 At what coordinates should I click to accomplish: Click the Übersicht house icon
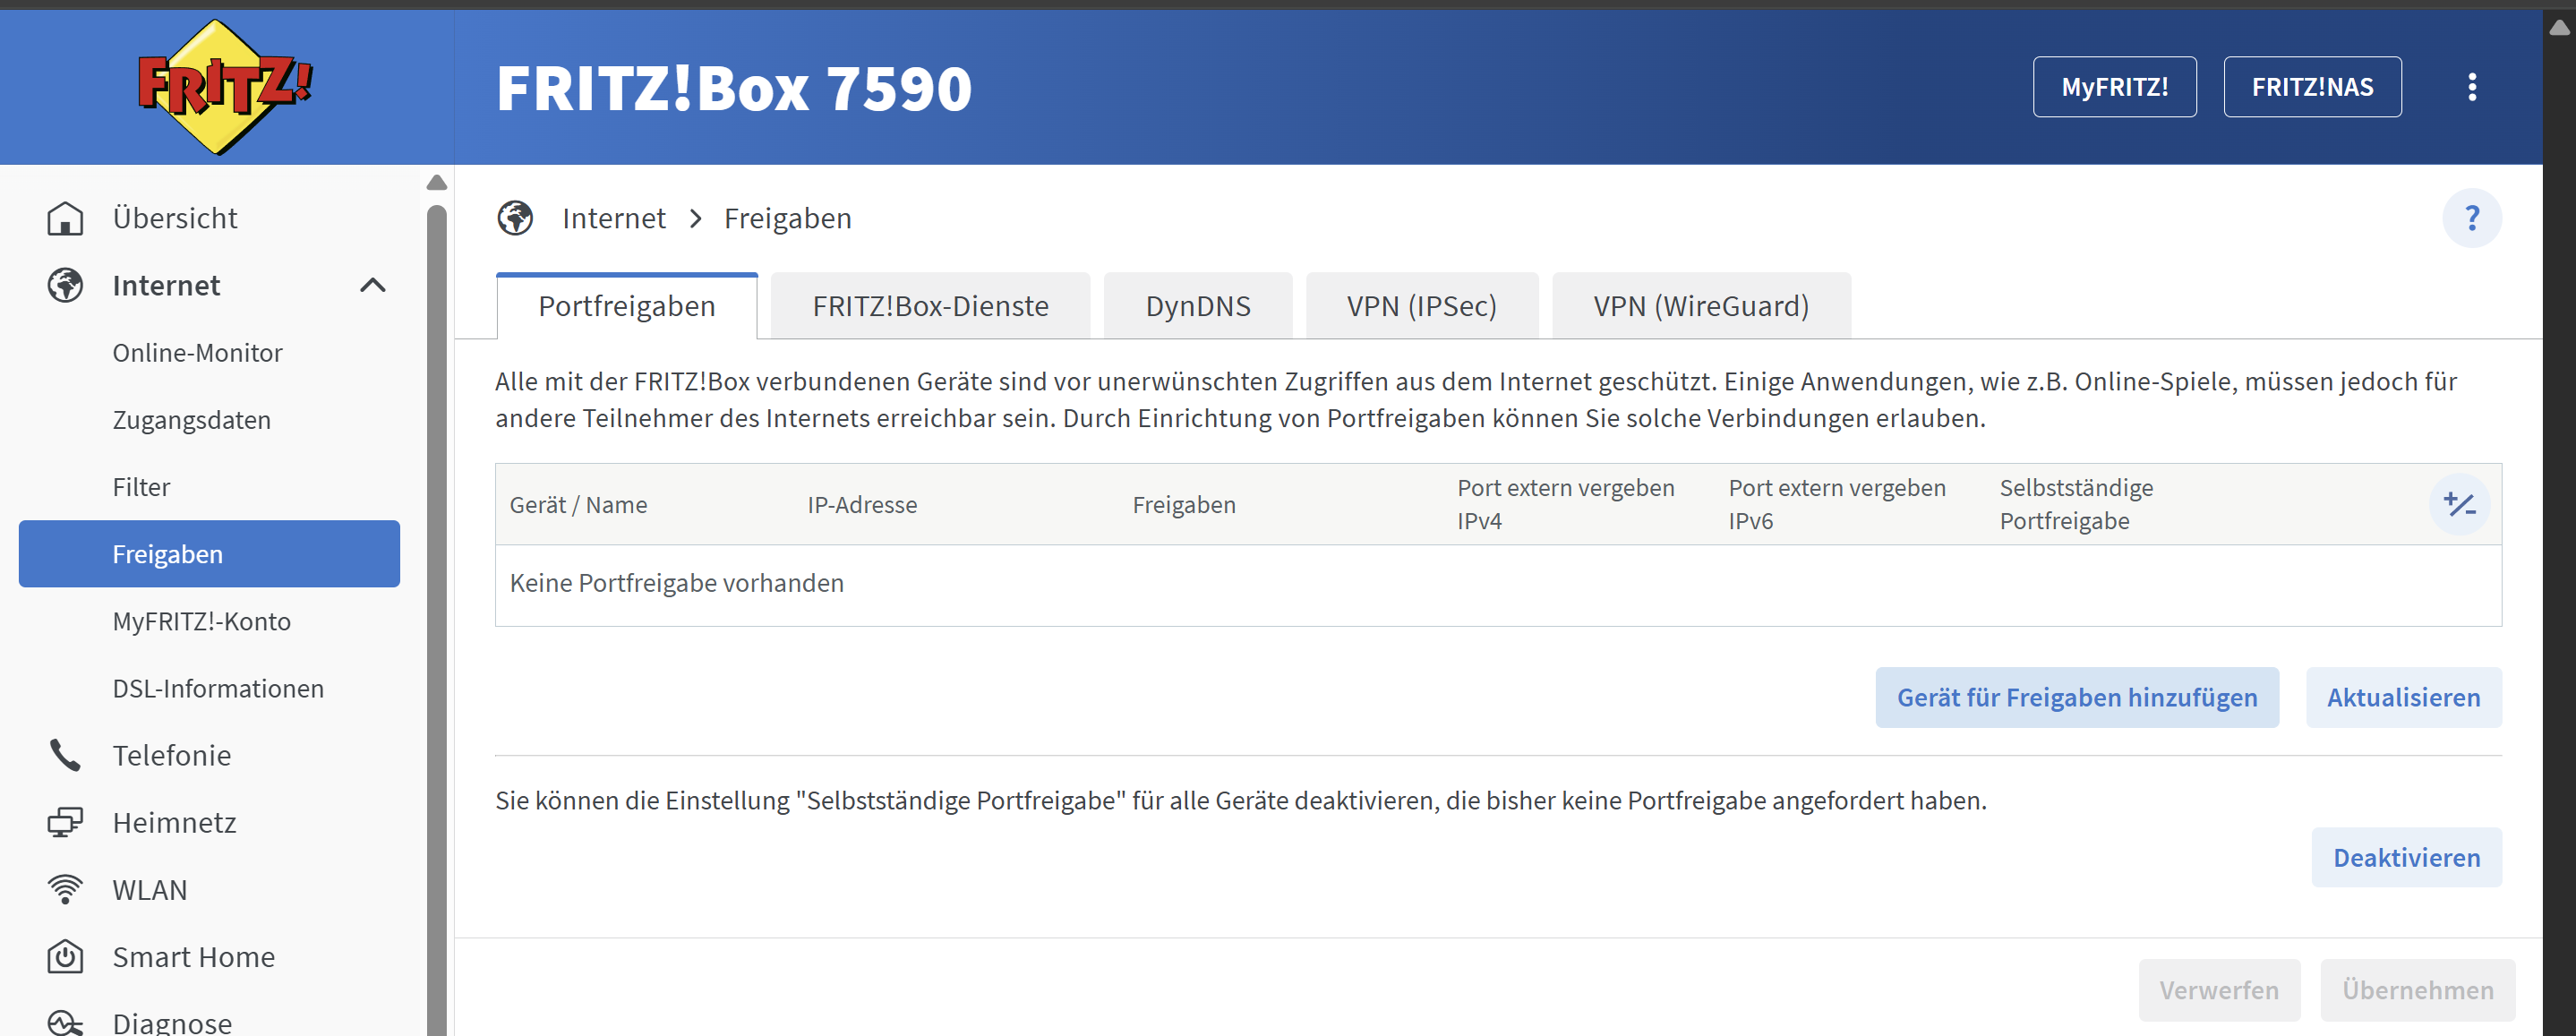point(65,218)
